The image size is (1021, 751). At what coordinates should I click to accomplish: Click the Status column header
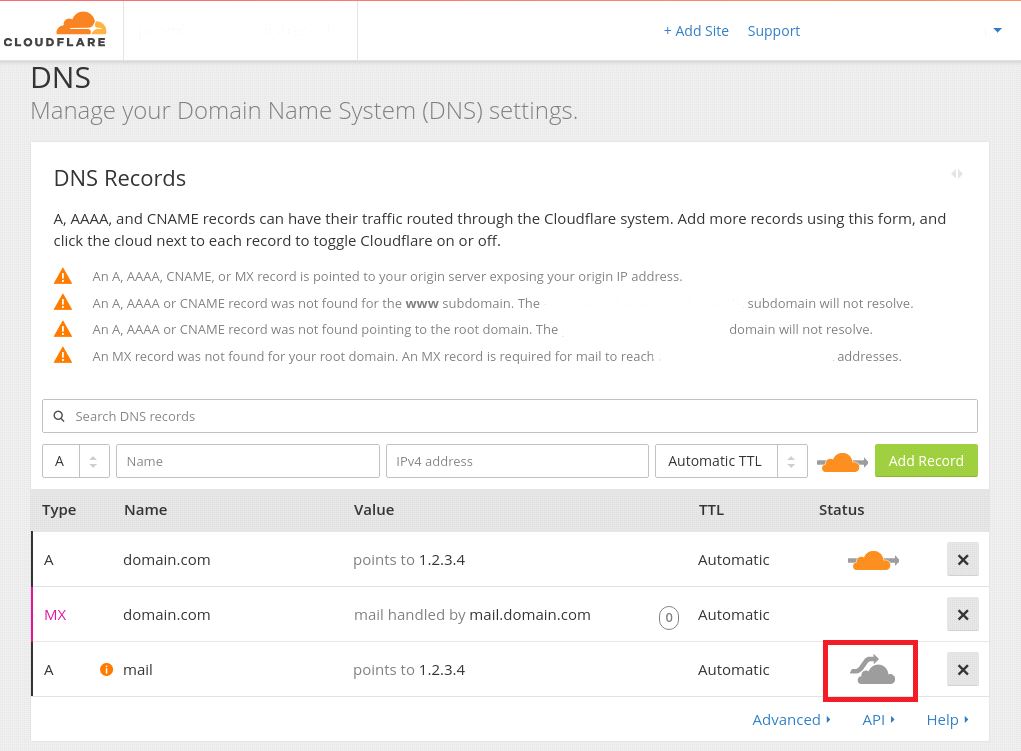coord(841,510)
